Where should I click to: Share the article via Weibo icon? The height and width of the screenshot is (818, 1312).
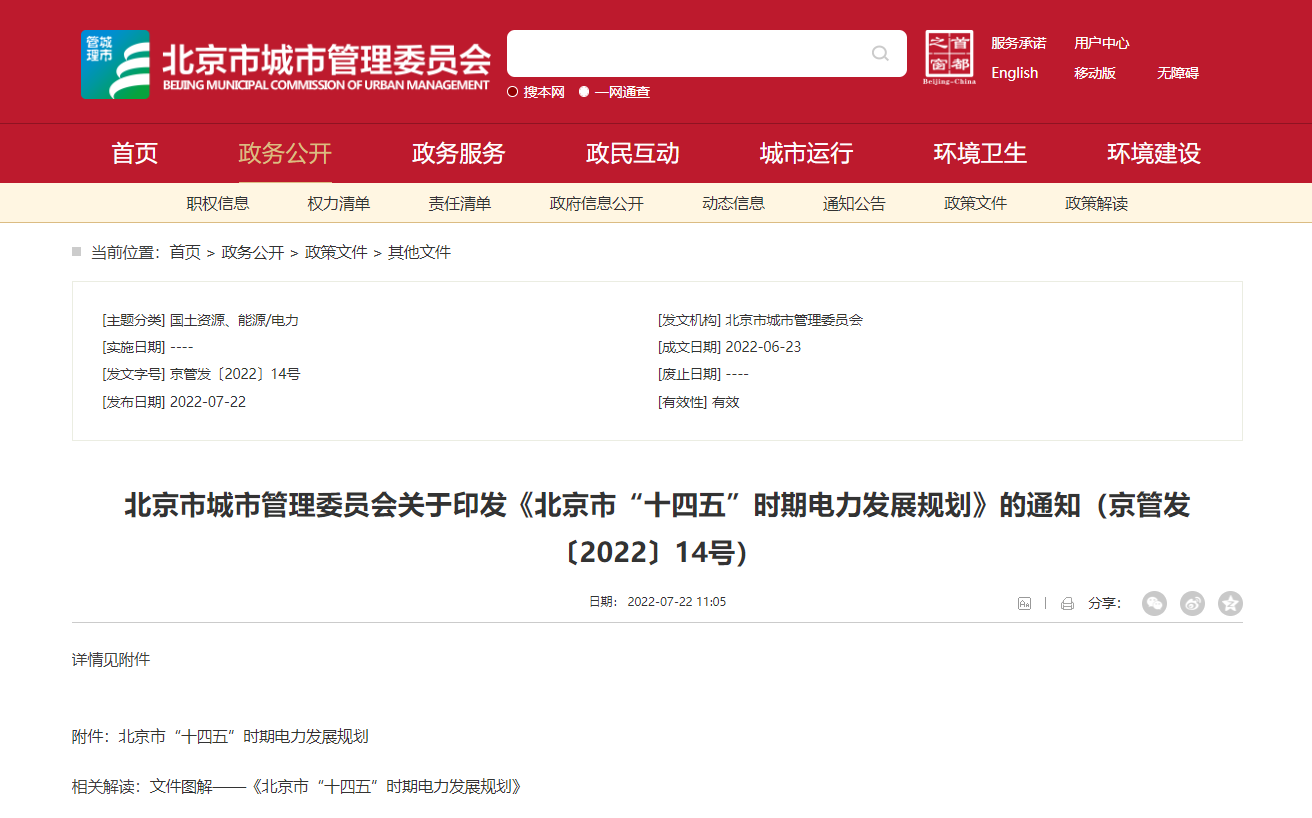point(1192,603)
